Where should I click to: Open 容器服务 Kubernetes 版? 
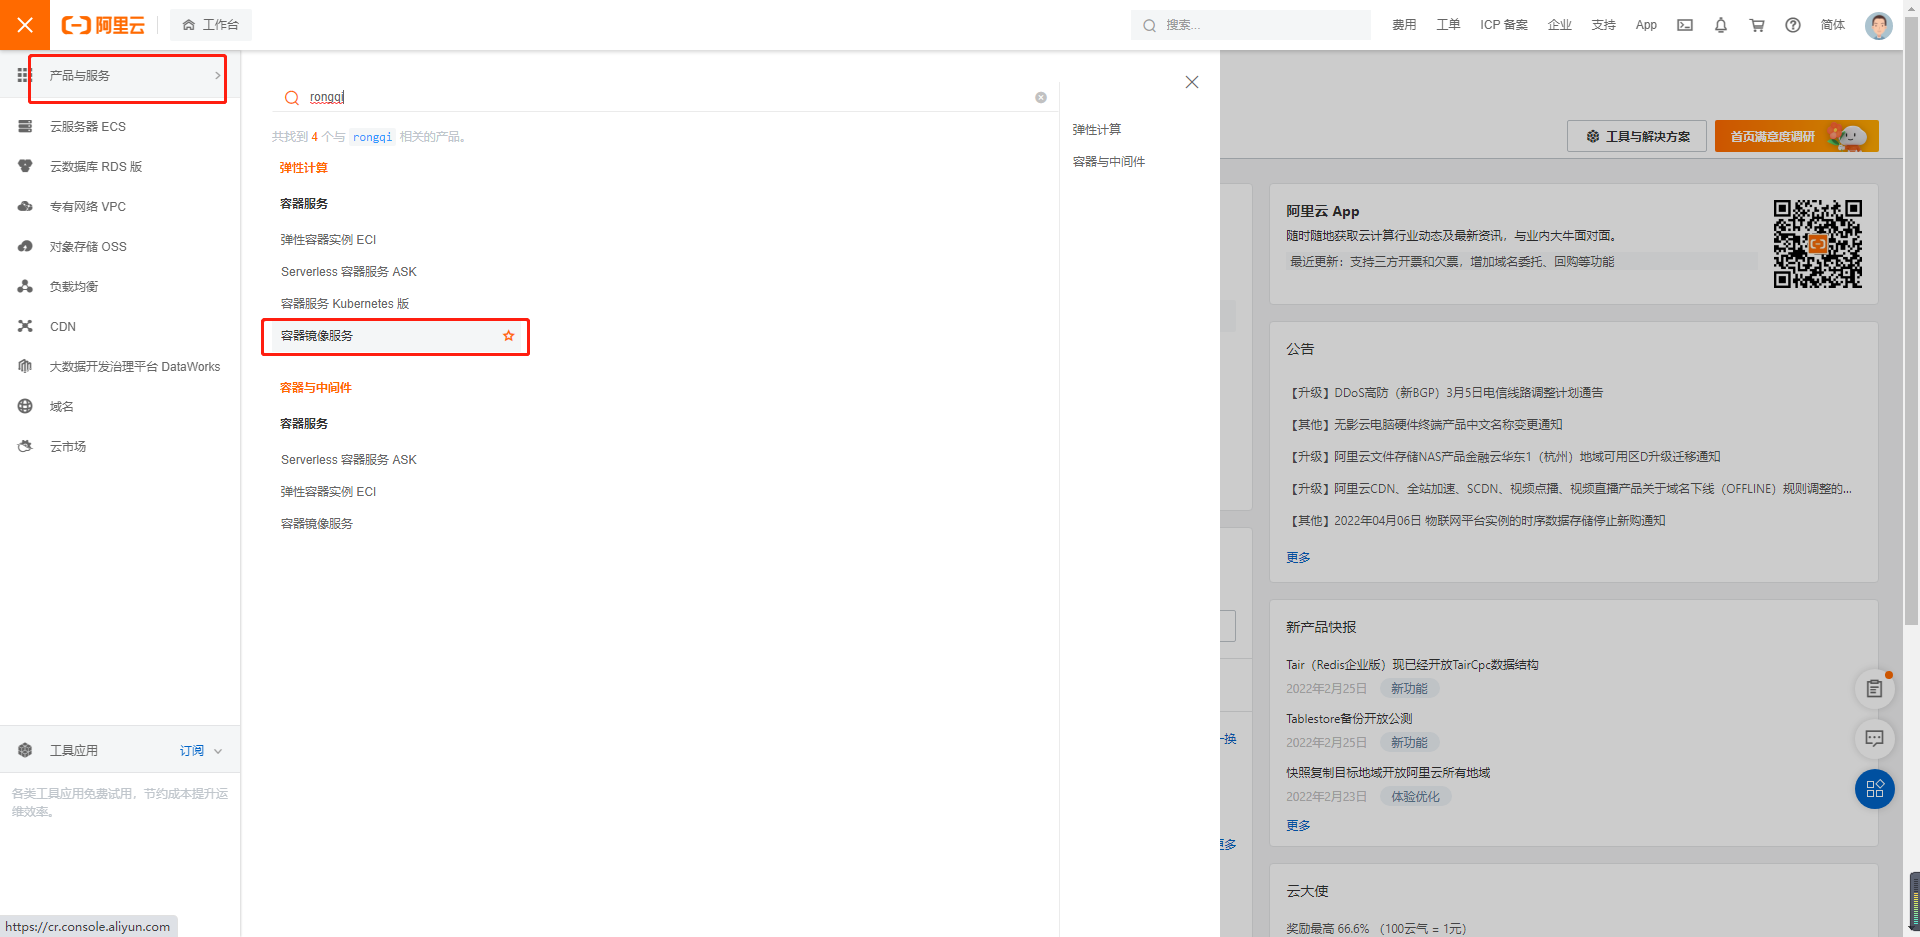pos(345,303)
